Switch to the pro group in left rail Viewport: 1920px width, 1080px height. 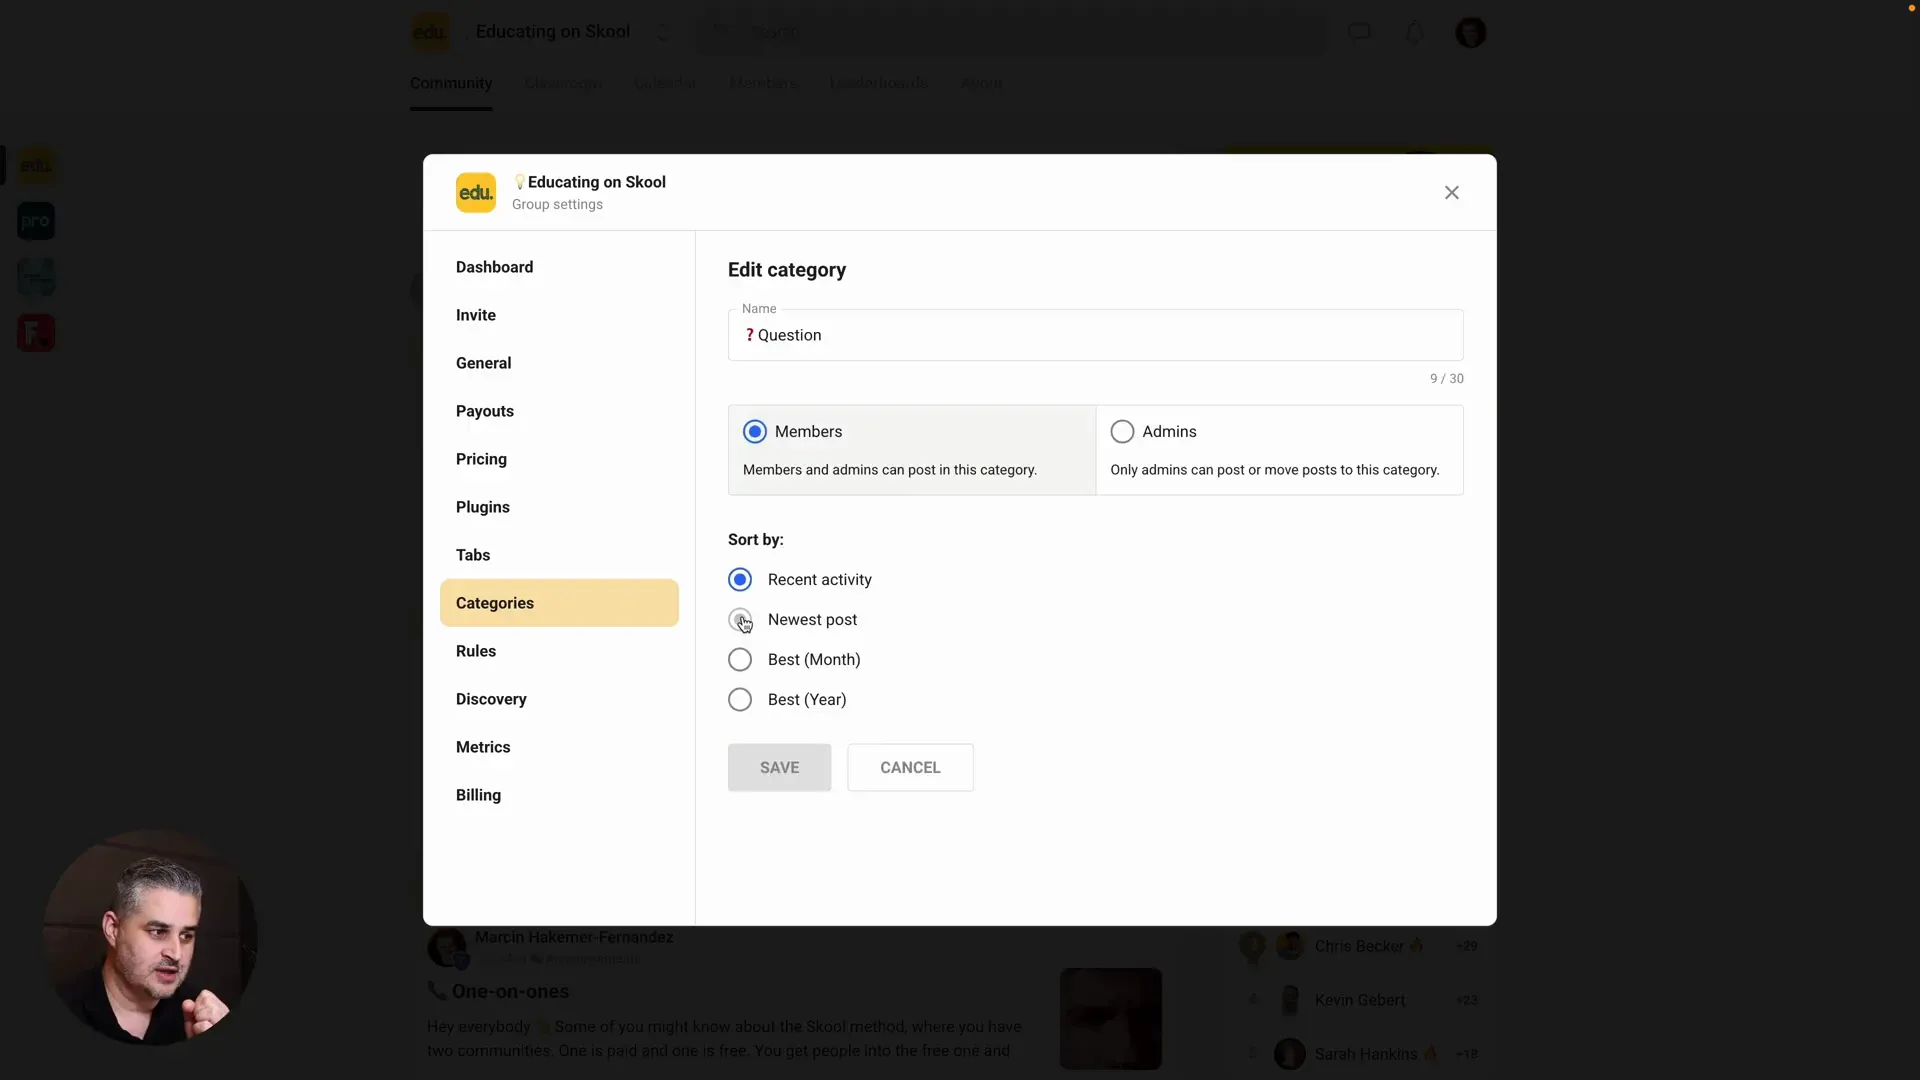click(36, 221)
